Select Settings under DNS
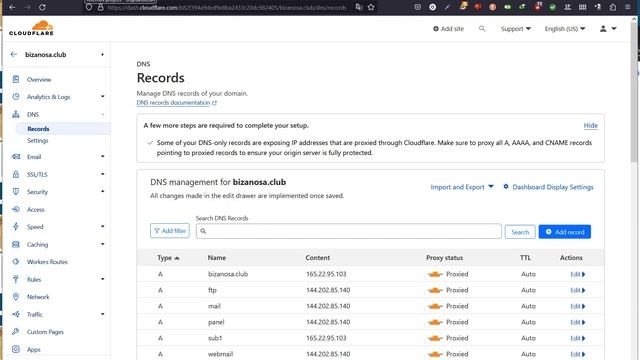 point(38,140)
